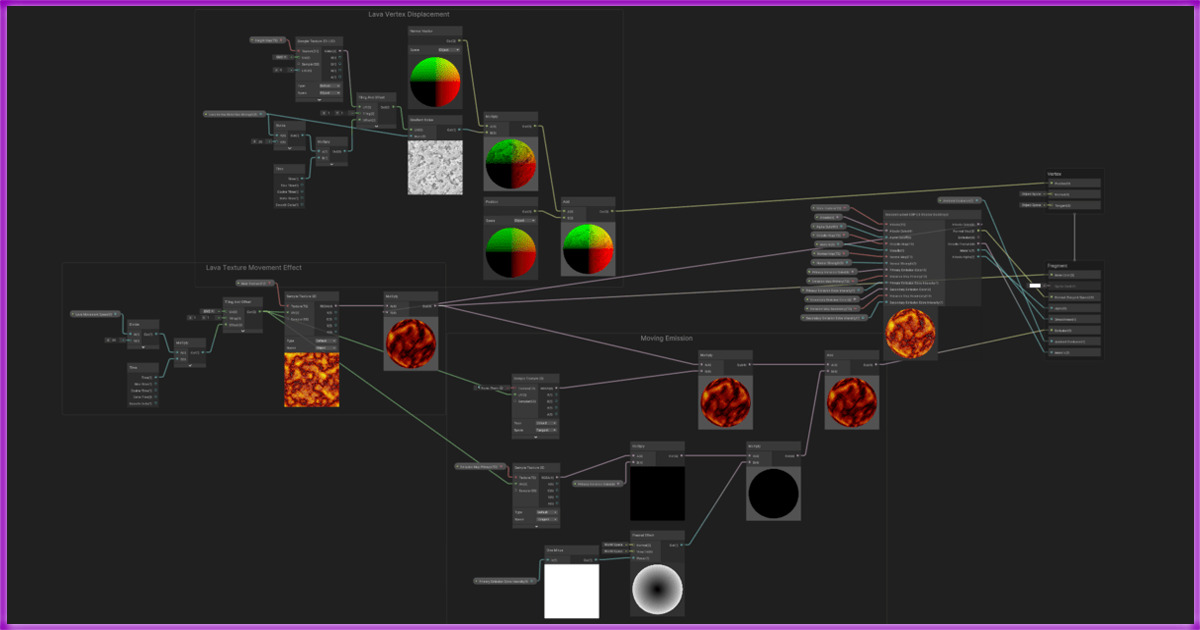
Task: Select the Moving Emission group title
Action: [x=666, y=338]
